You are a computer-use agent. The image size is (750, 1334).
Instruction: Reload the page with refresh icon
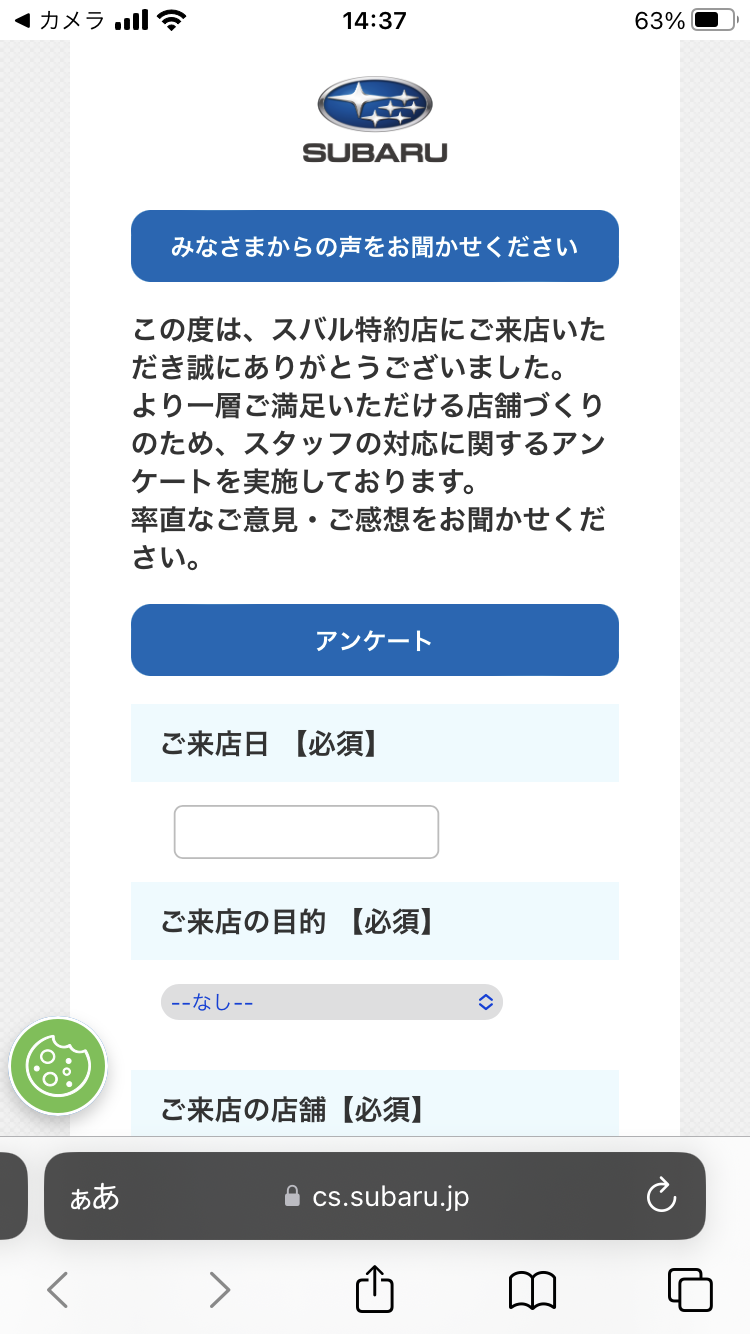(x=661, y=1196)
